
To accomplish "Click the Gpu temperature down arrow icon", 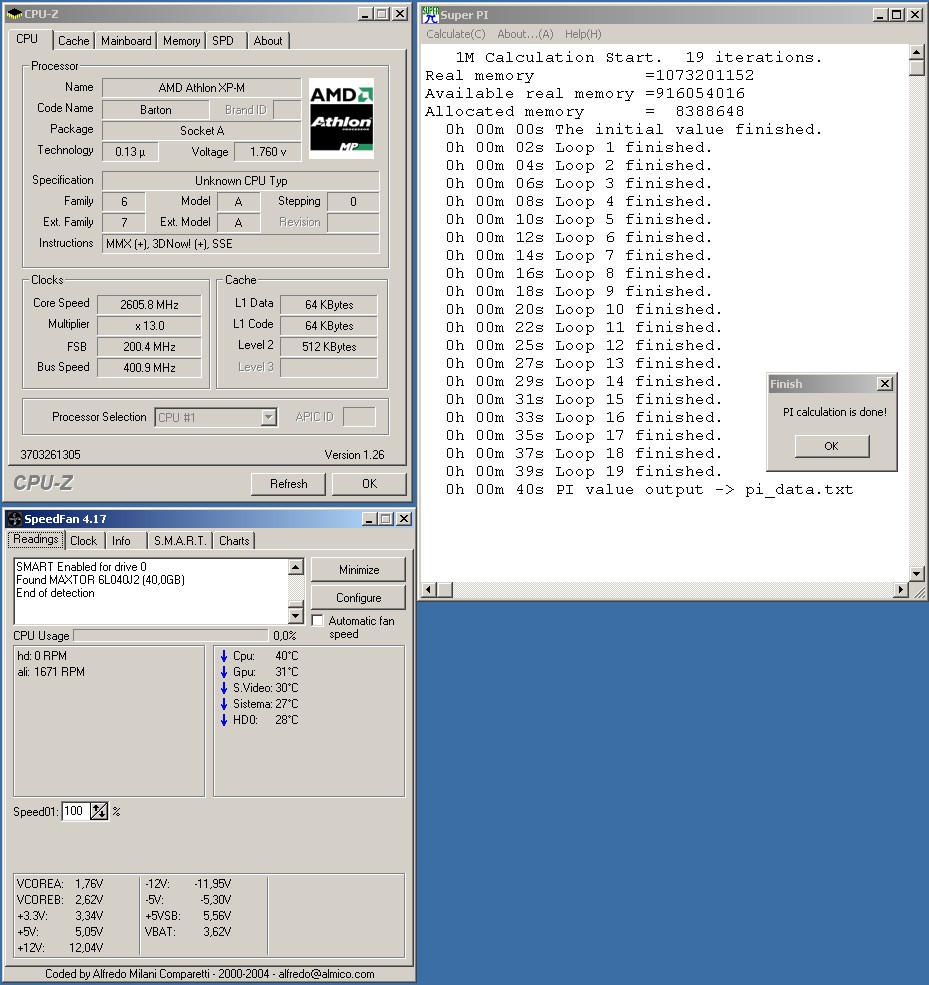I will (x=224, y=672).
